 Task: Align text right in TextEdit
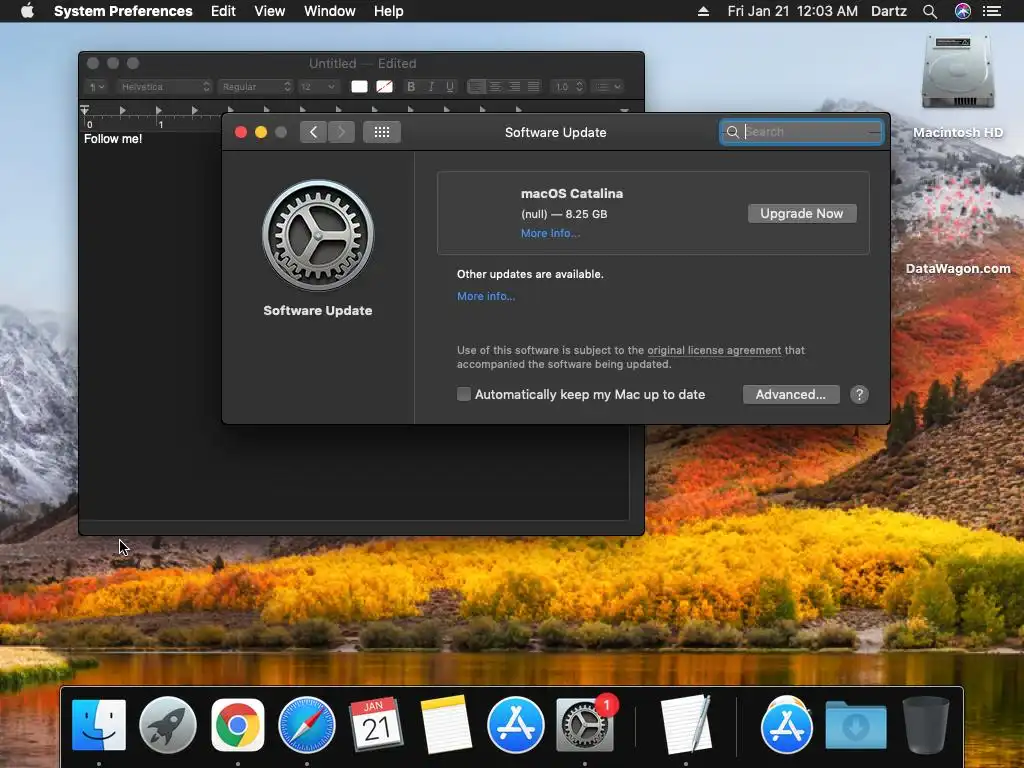tap(515, 86)
